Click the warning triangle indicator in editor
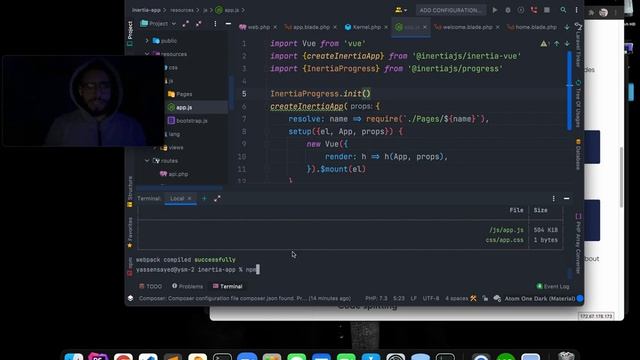The height and width of the screenshot is (360, 640). [544, 44]
